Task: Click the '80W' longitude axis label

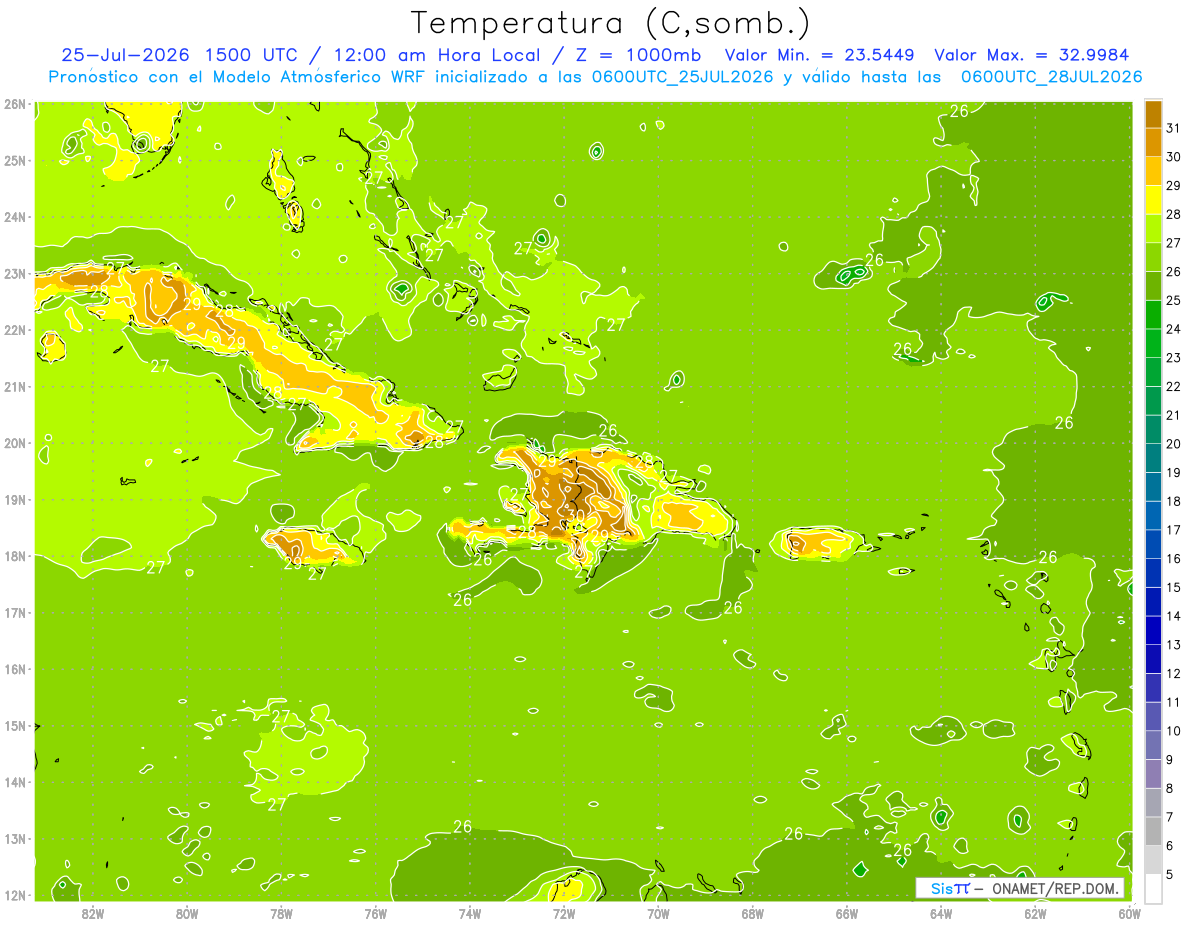Action: [187, 913]
